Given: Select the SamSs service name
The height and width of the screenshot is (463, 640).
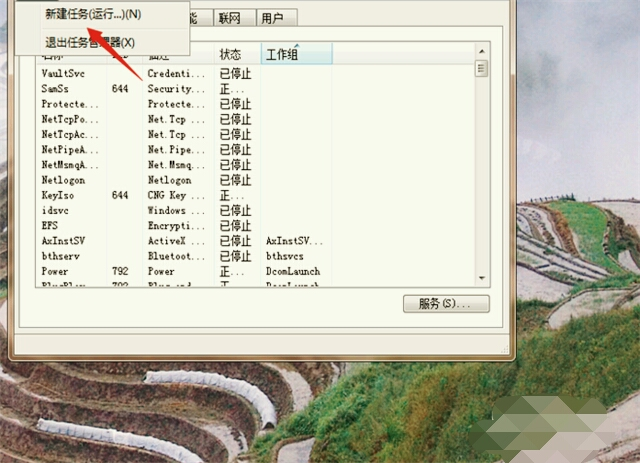Looking at the screenshot, I should pos(55,89).
